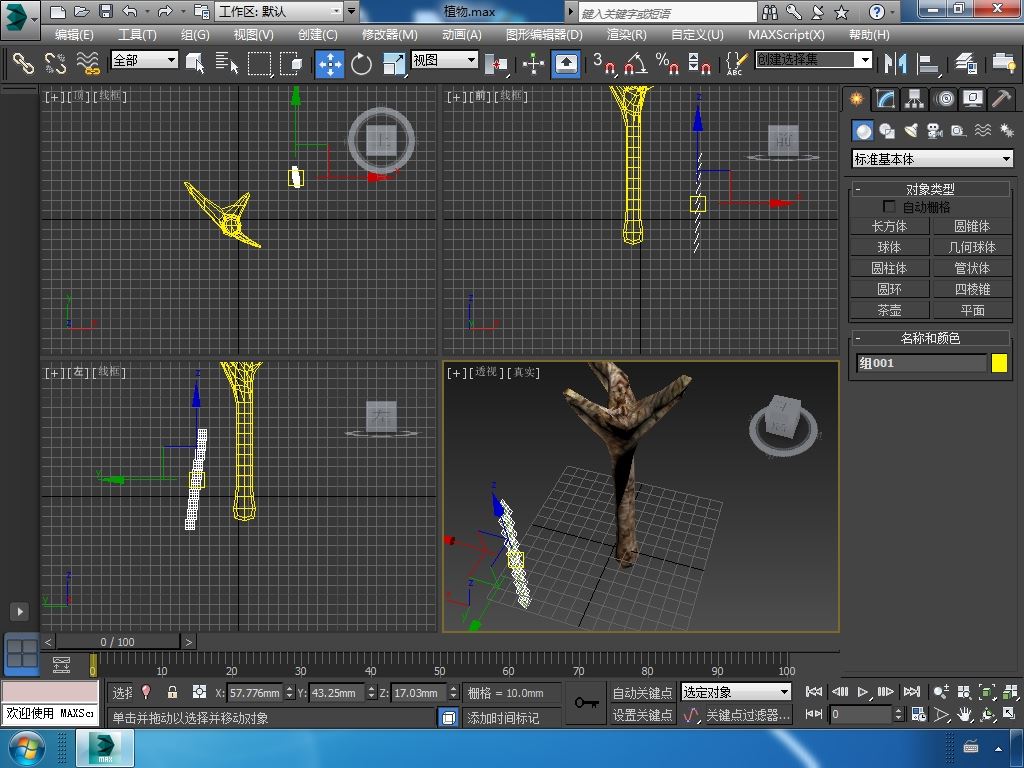Activate the Rotate tool

[x=362, y=64]
